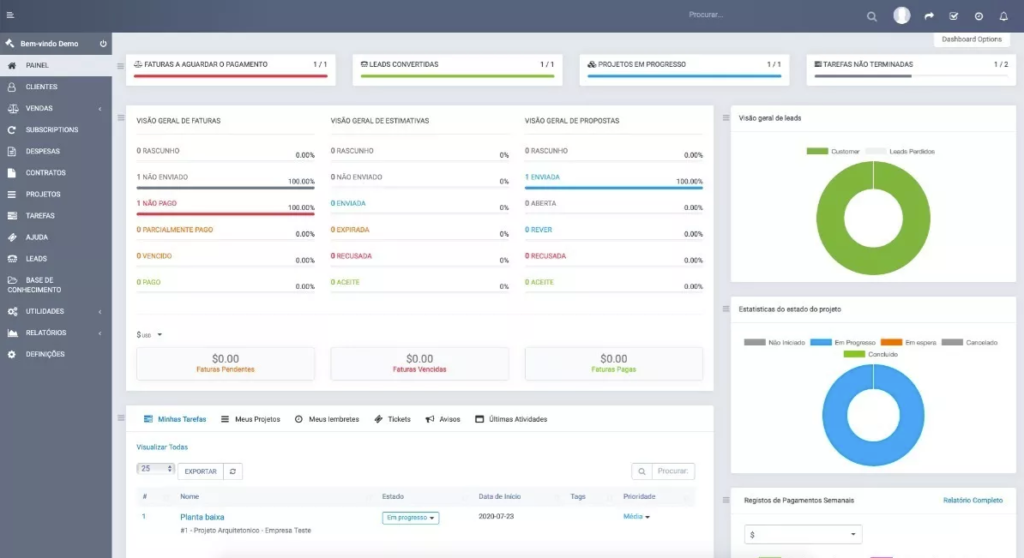
Task: Click the clock timer icon in header
Action: click(979, 16)
